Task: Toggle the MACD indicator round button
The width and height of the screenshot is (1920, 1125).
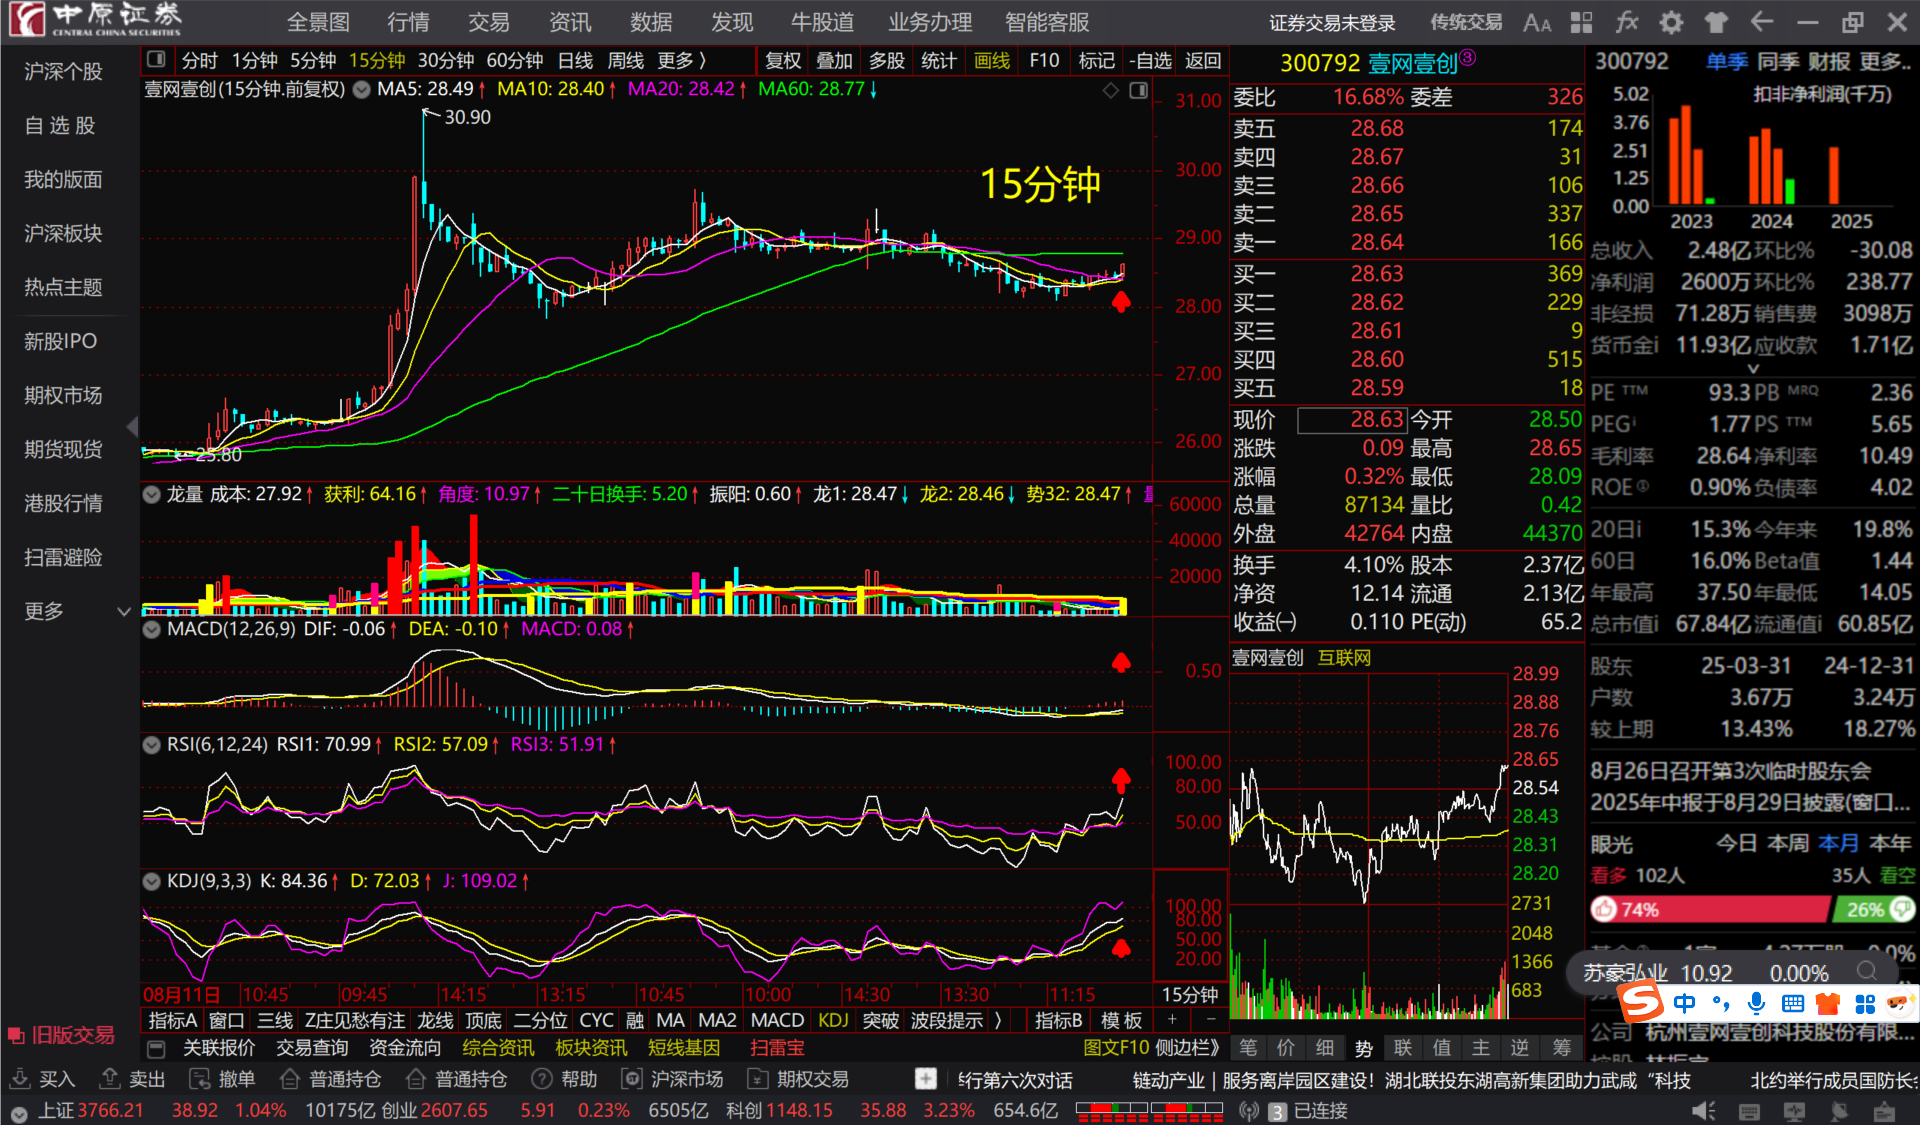Action: click(x=152, y=629)
